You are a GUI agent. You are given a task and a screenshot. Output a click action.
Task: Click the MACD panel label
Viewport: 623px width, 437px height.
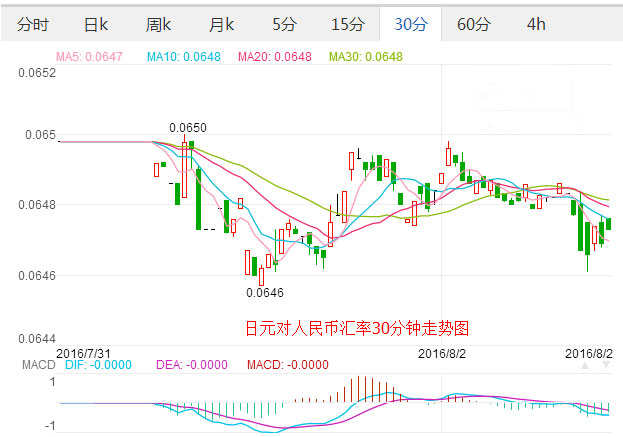click(x=39, y=365)
